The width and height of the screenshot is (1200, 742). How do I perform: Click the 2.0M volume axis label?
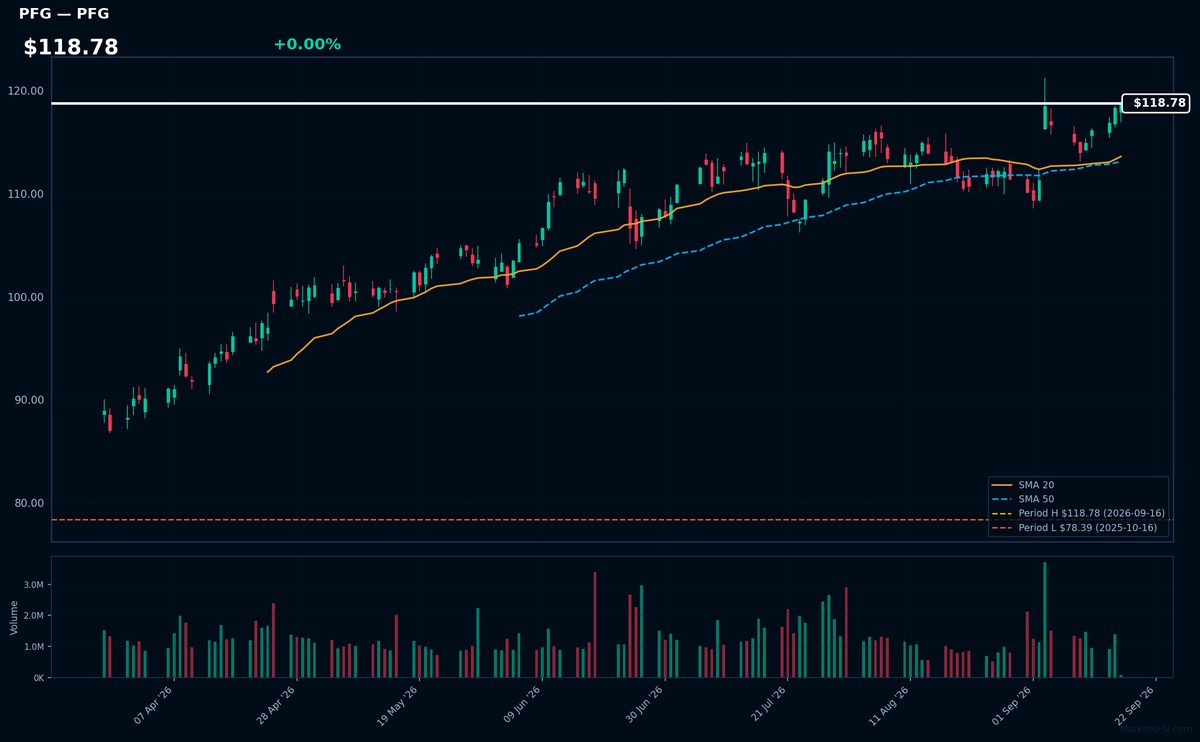click(35, 616)
